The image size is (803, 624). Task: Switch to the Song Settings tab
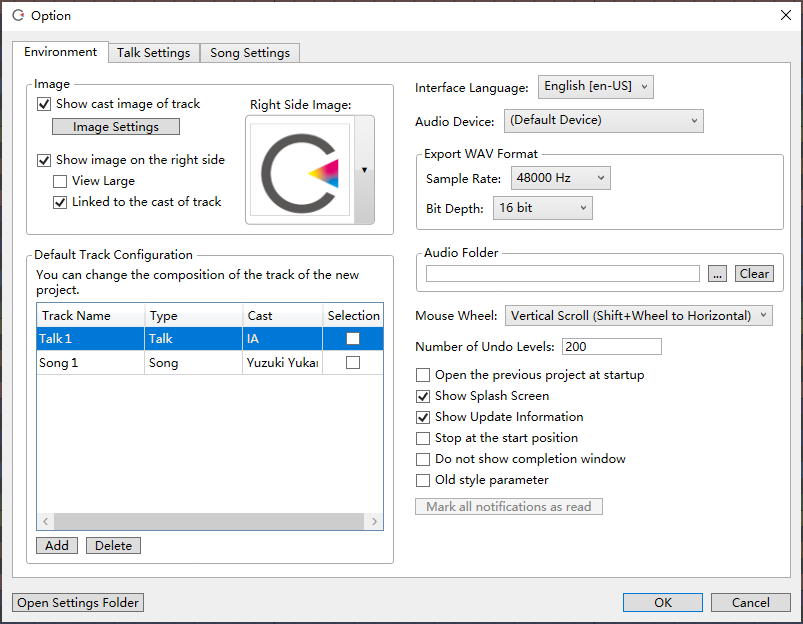250,53
